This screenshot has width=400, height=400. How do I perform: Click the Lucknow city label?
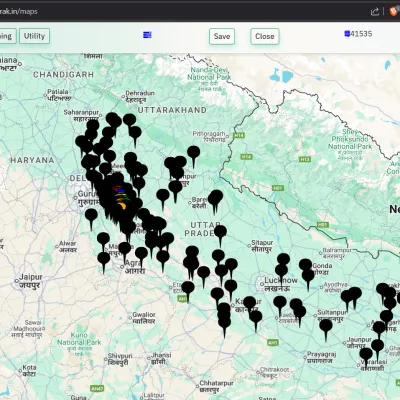pos(281,284)
